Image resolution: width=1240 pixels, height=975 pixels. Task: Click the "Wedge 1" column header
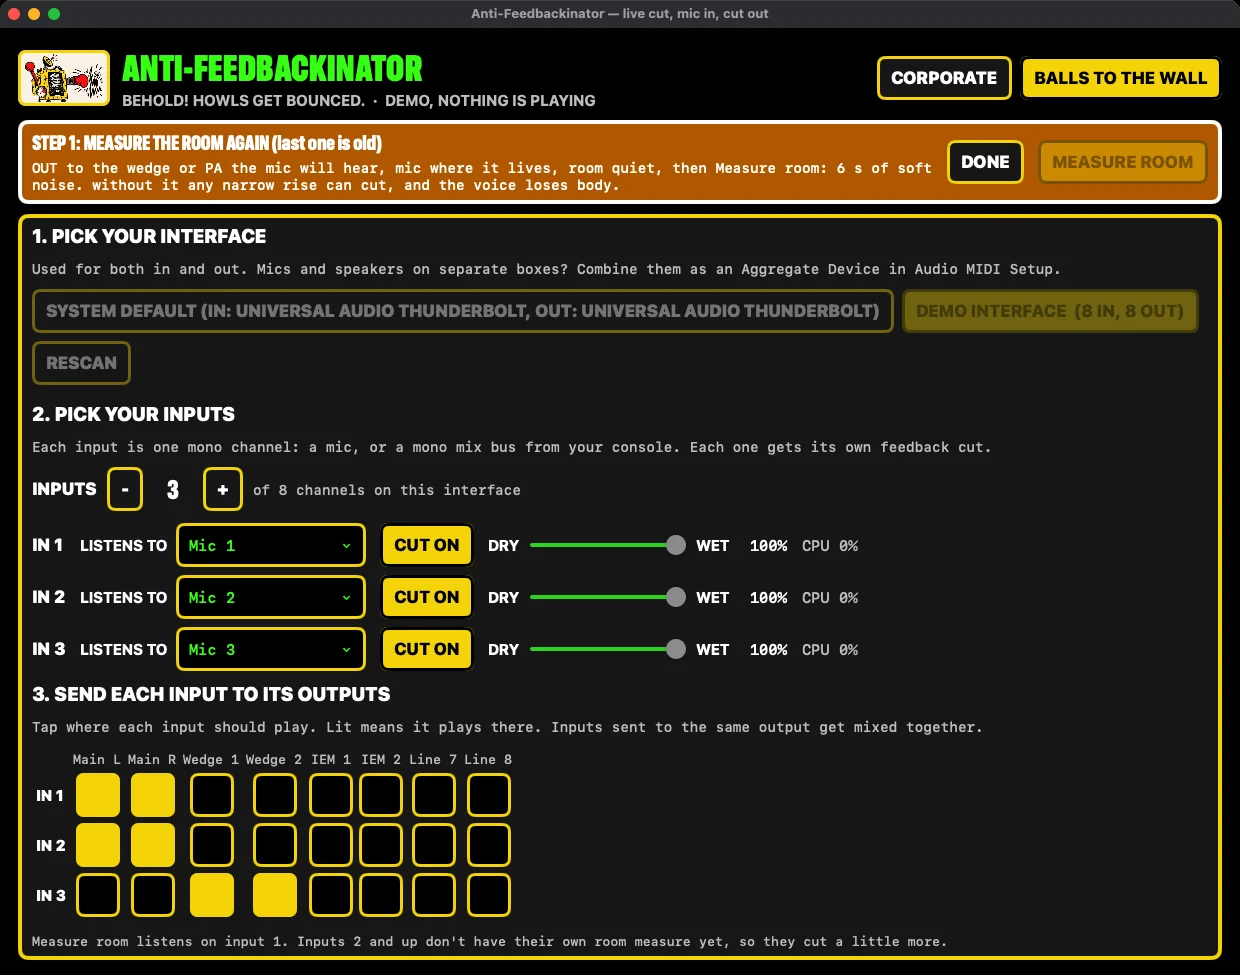click(211, 760)
